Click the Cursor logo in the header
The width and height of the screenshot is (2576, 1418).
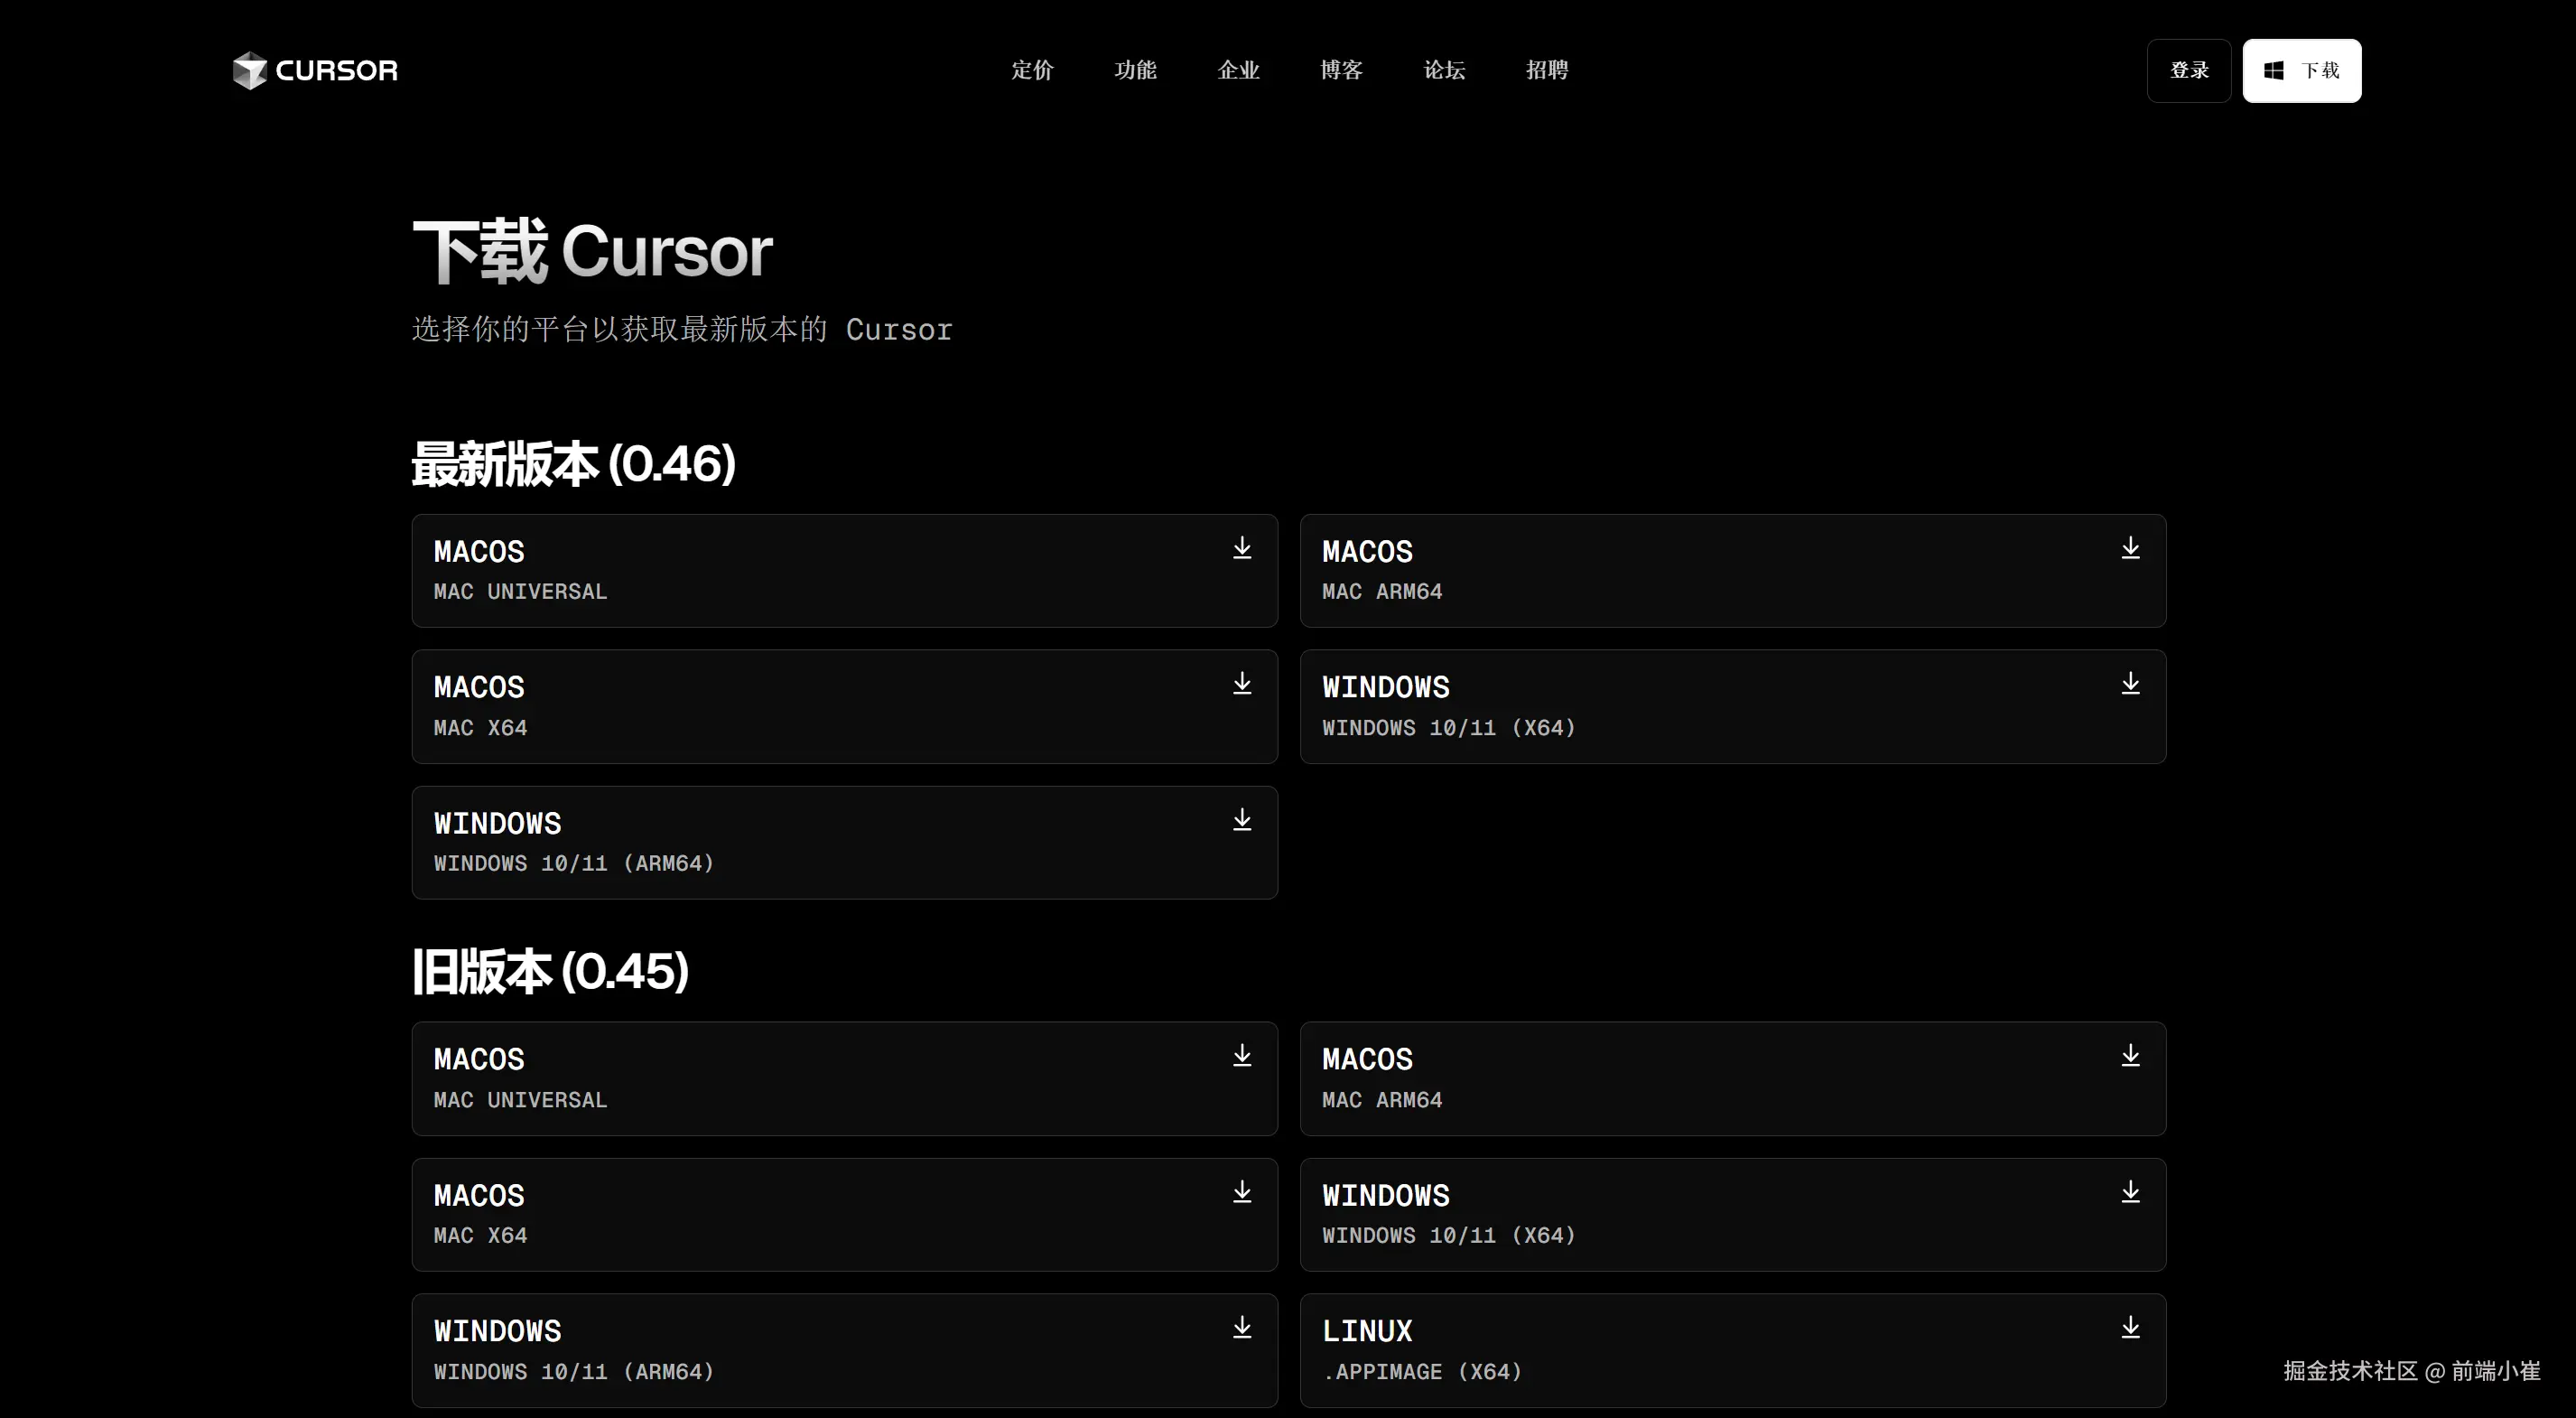tap(315, 70)
